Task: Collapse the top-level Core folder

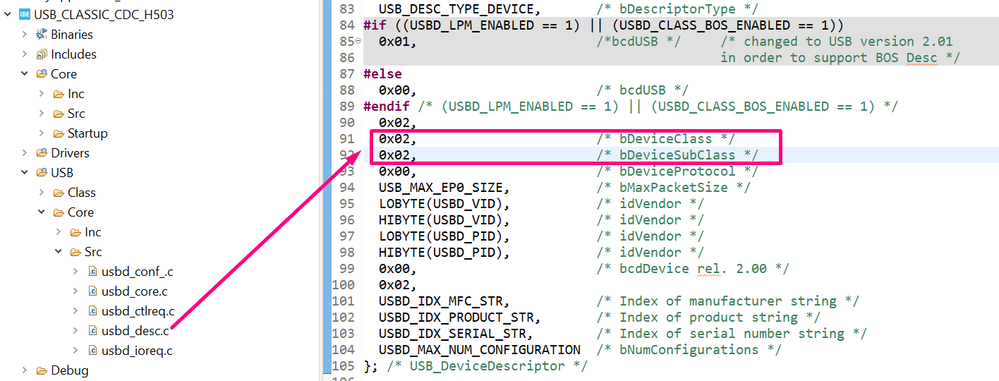Action: click(25, 74)
